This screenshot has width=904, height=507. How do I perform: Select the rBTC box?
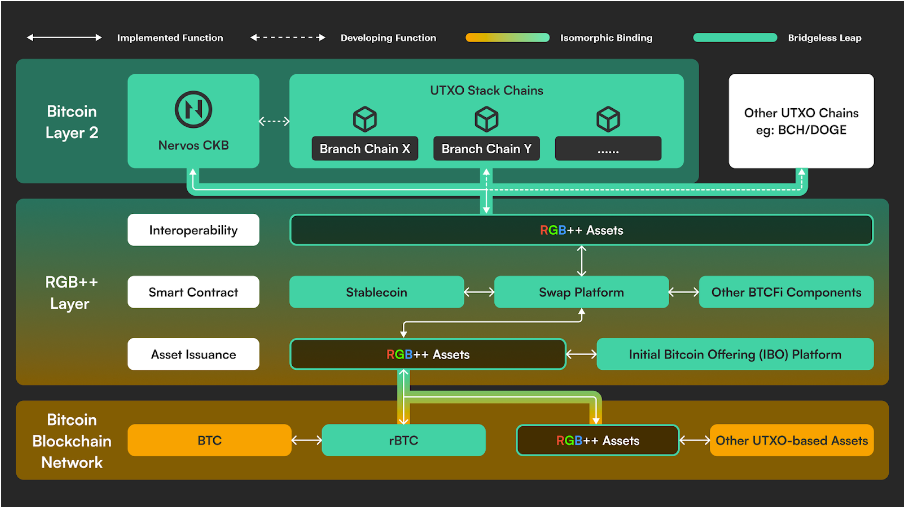coord(403,440)
